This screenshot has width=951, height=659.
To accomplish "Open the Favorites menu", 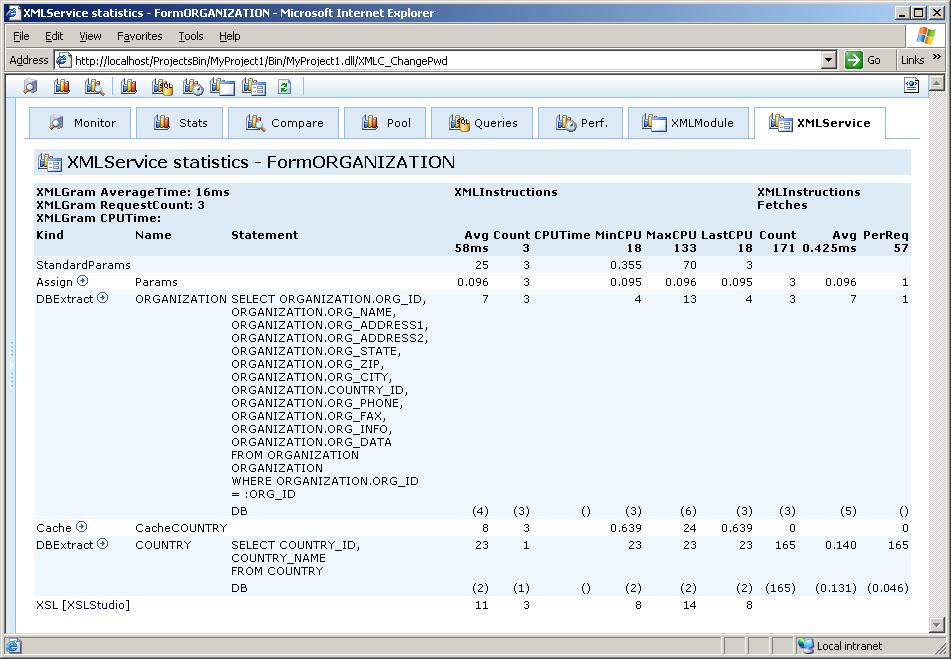I will [x=139, y=36].
